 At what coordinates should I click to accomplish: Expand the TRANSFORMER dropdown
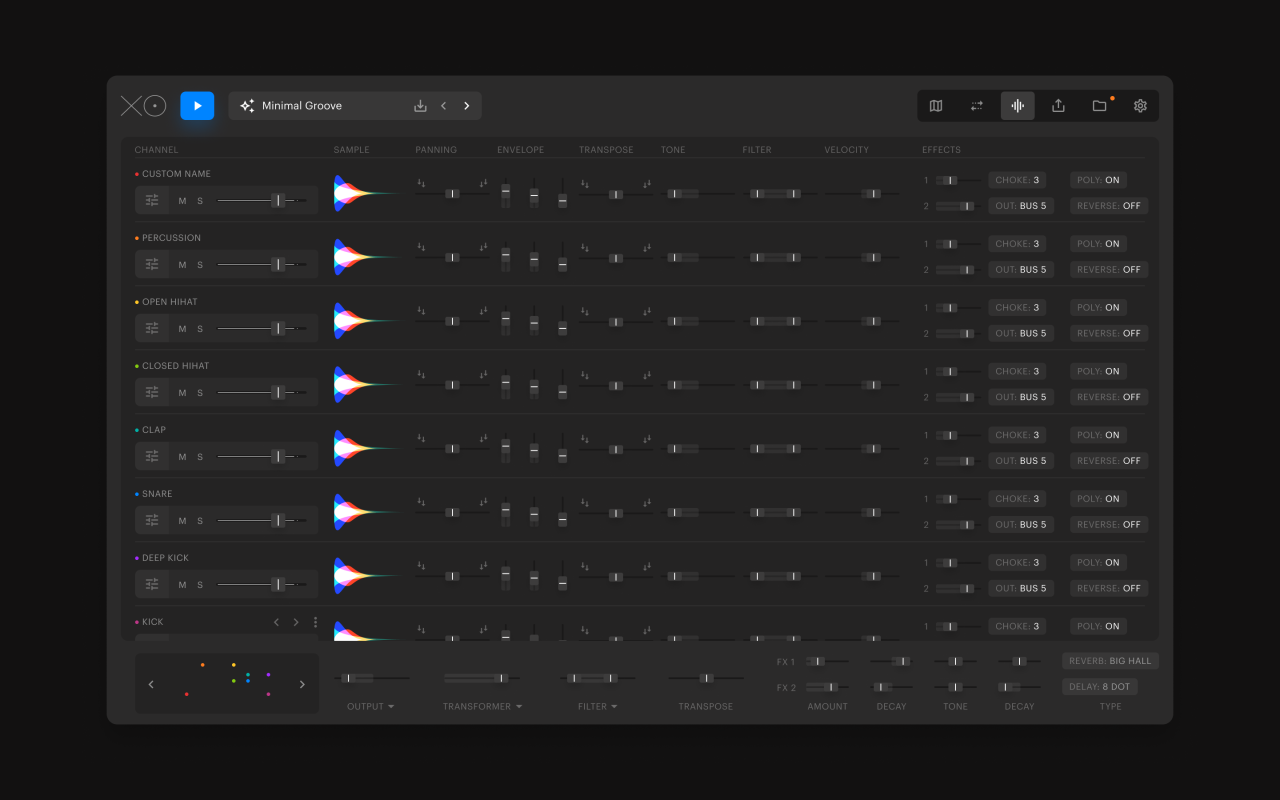483,707
